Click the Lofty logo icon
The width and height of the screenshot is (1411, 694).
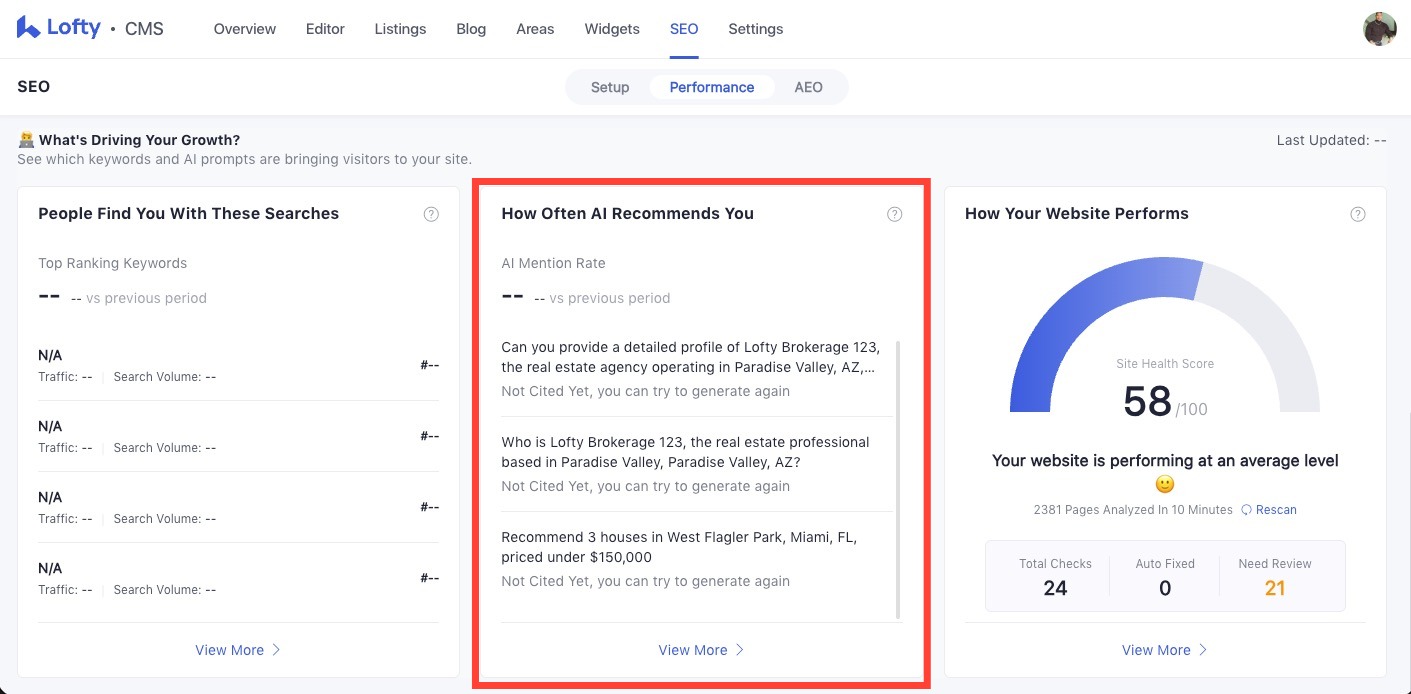pos(28,28)
